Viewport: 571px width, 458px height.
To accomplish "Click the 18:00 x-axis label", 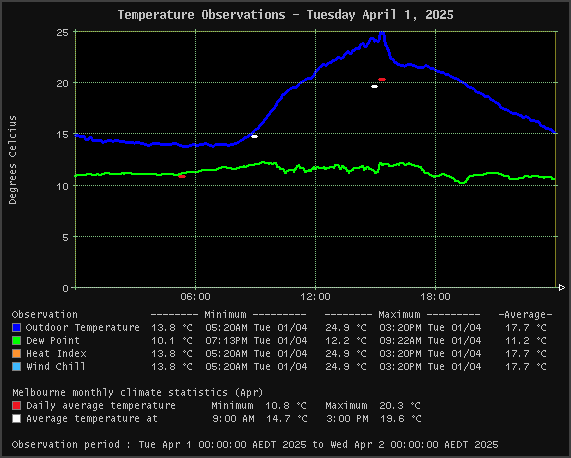I will 435,297.
